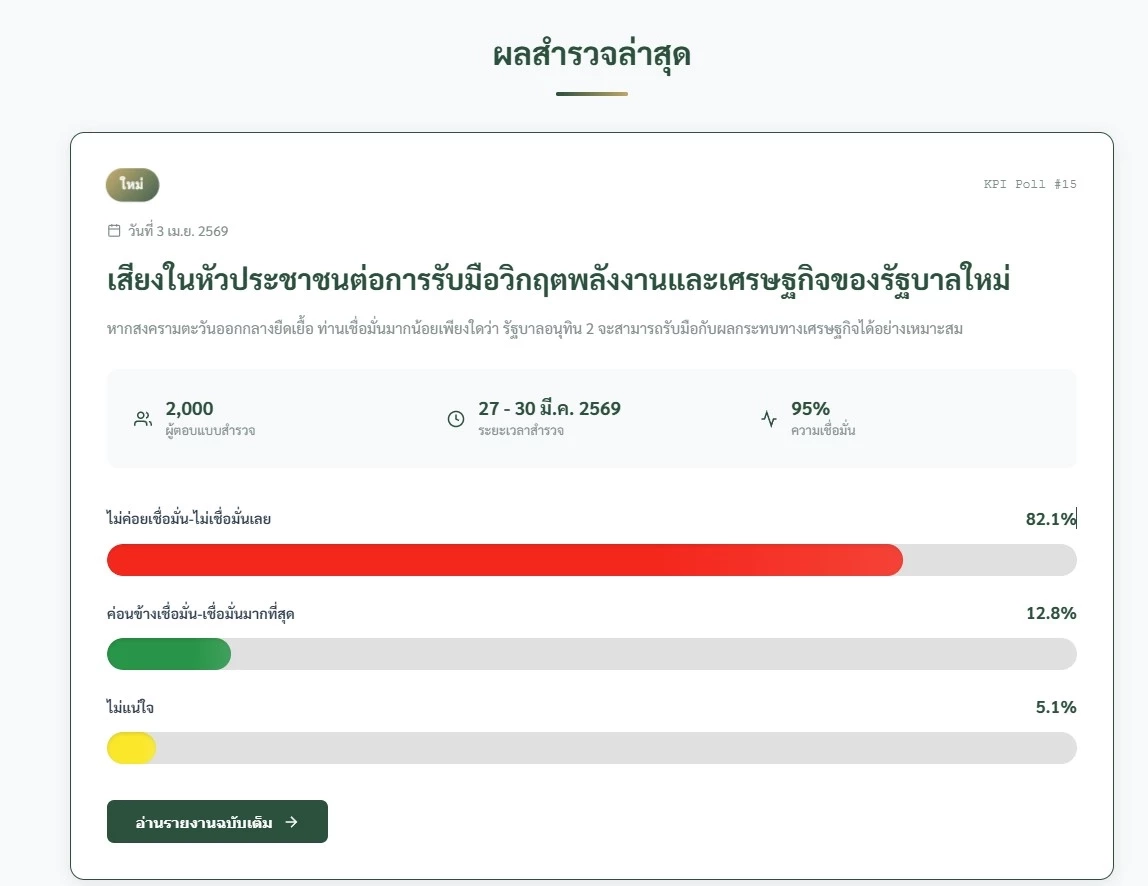Open the "อ่านรายงานฉบับเต็ม" full report button

click(x=217, y=821)
